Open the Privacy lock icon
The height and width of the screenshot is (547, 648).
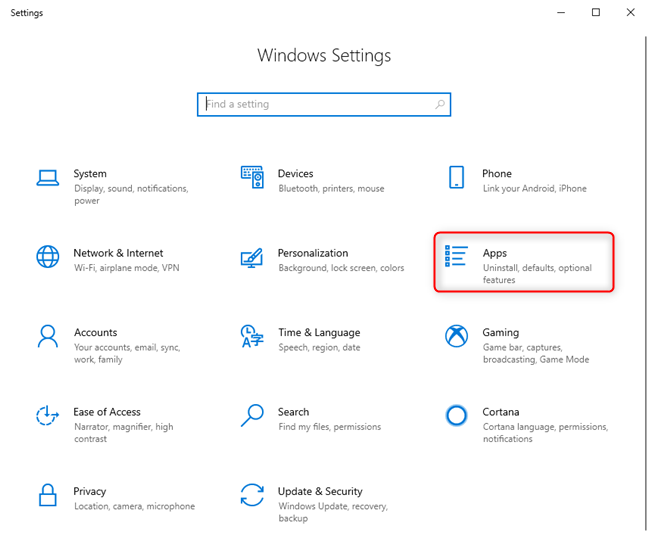(x=48, y=495)
